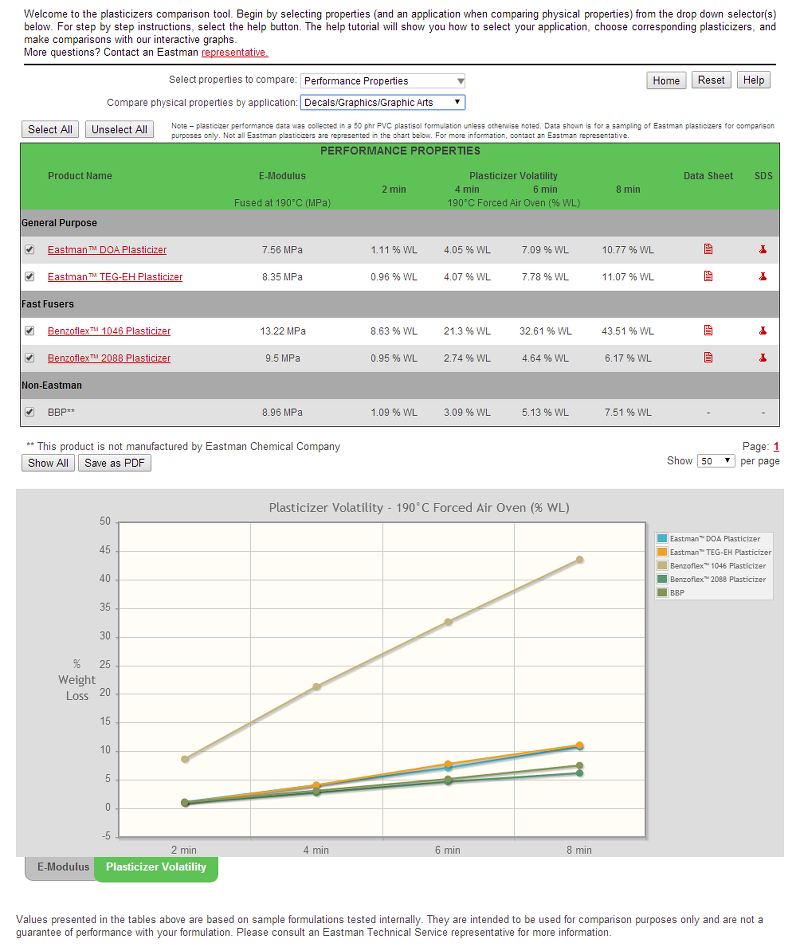The height and width of the screenshot is (947, 800).
Task: Click the Data Sheet column header
Action: click(x=708, y=176)
